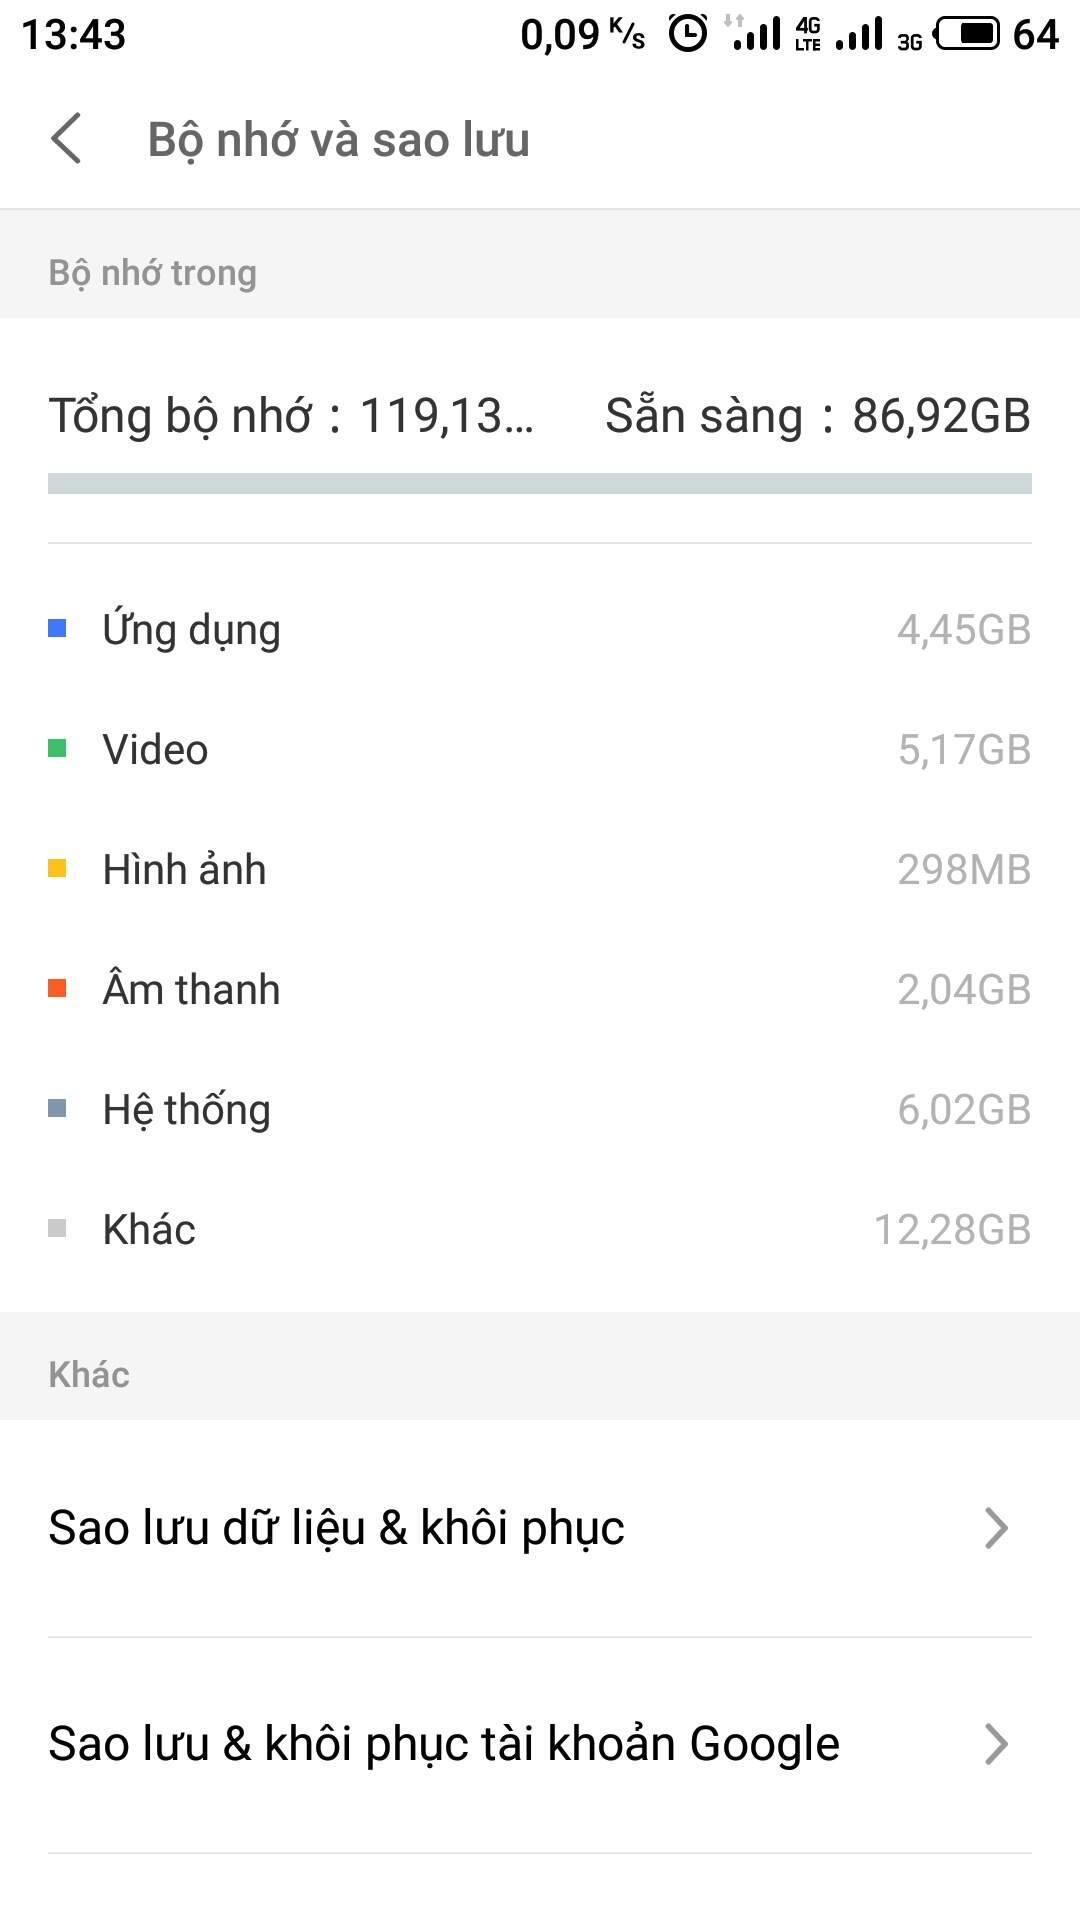
Task: Tap the battery indicator icon
Action: click(x=967, y=34)
